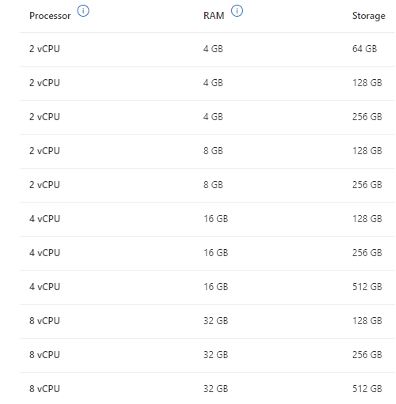Screen dimensions: 396x404
Task: Pick the 2 vCPU 8 GB 128 GB configuration
Action: (207, 151)
